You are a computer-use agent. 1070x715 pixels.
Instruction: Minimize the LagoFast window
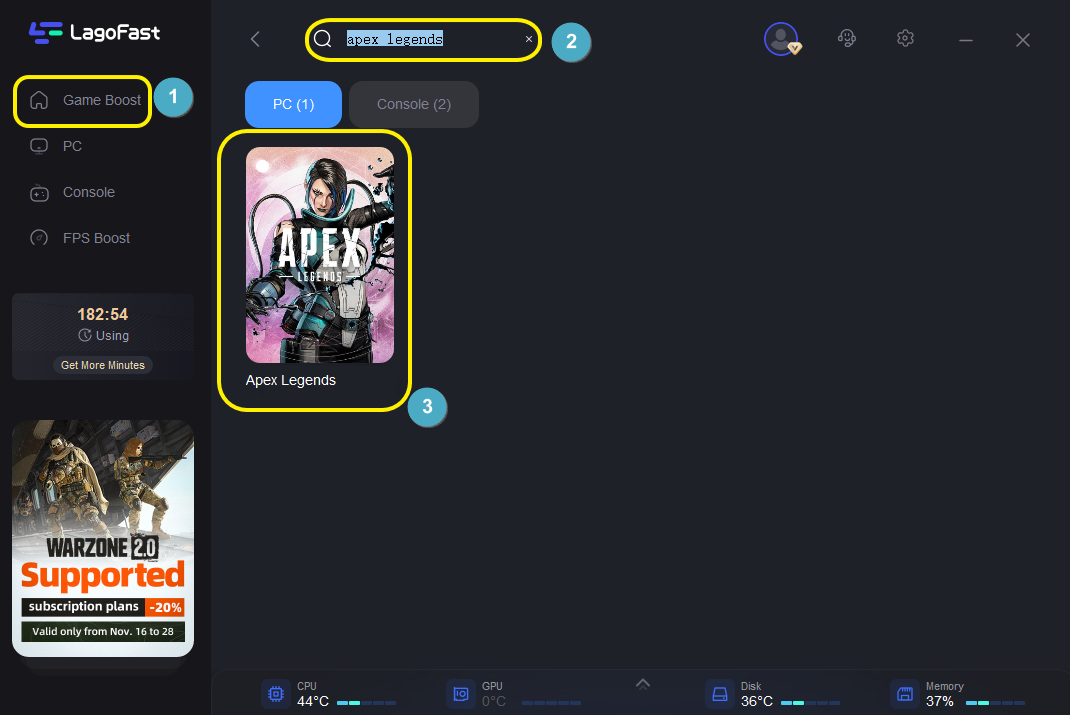pos(966,40)
